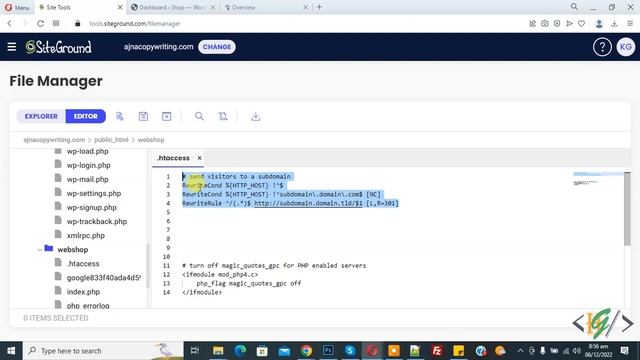
Task: Click the new file toolbar icon
Action: click(120, 116)
